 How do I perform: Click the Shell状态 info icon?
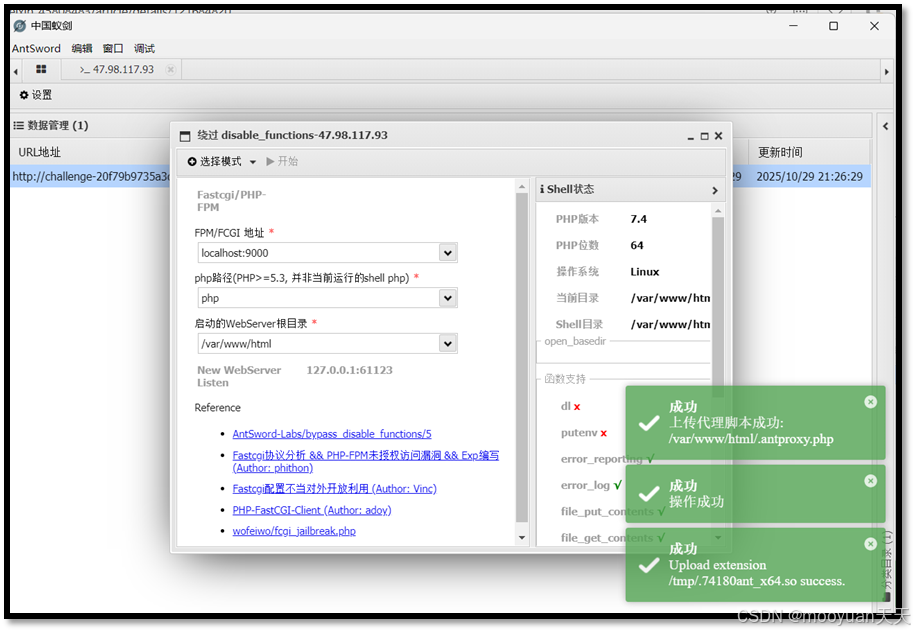coord(542,190)
